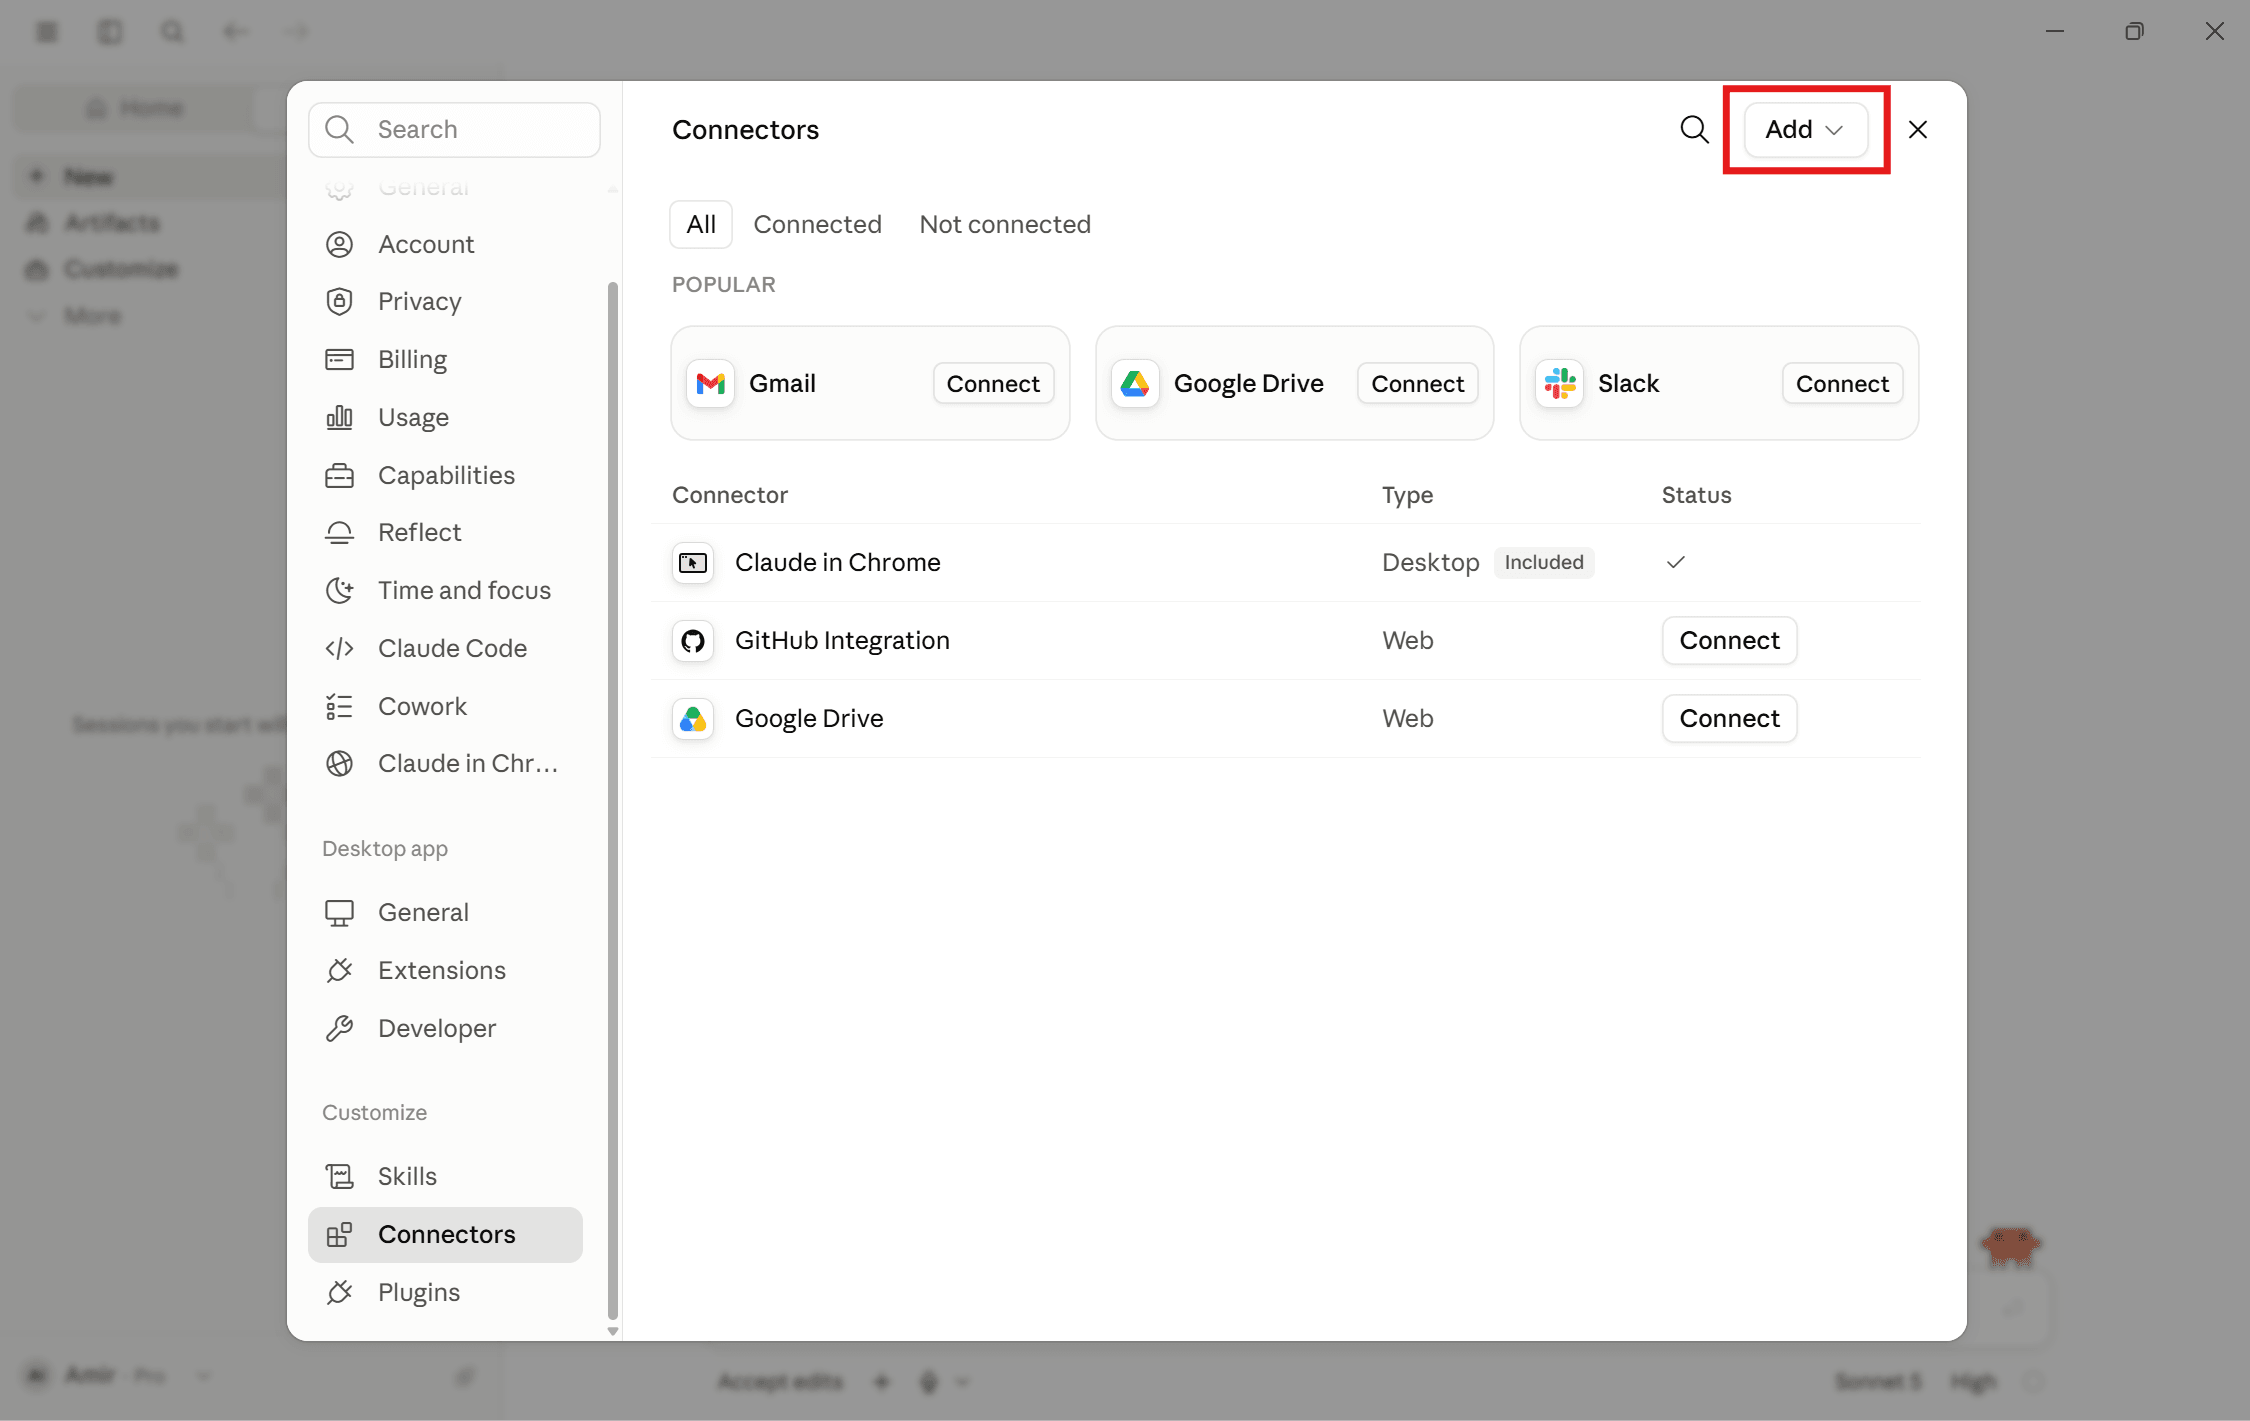The height and width of the screenshot is (1421, 2250).
Task: Open Account settings
Action: tap(445, 244)
